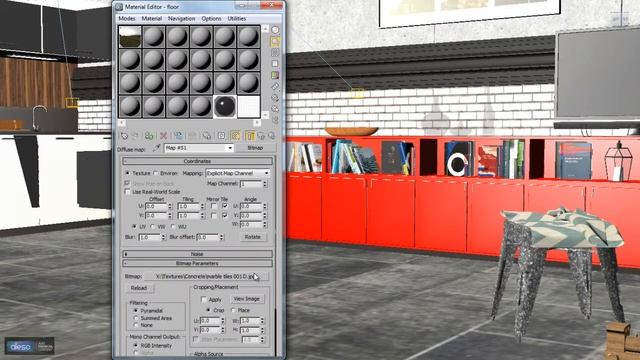Toggle the V Mirror checkbox
The image size is (640, 360).
click(x=213, y=215)
